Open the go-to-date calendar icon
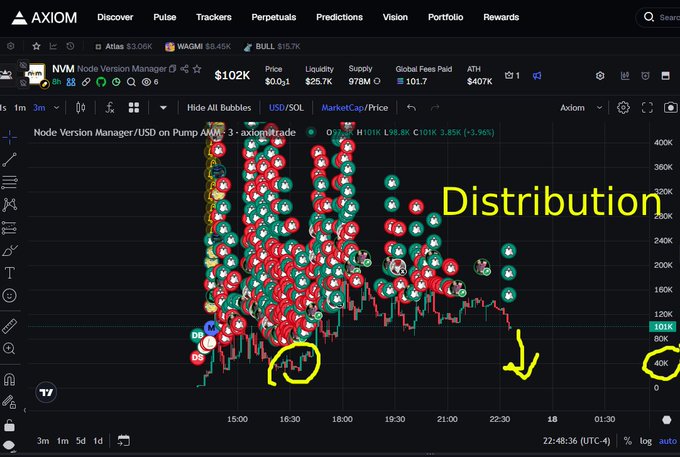The width and height of the screenshot is (680, 457). tap(124, 441)
